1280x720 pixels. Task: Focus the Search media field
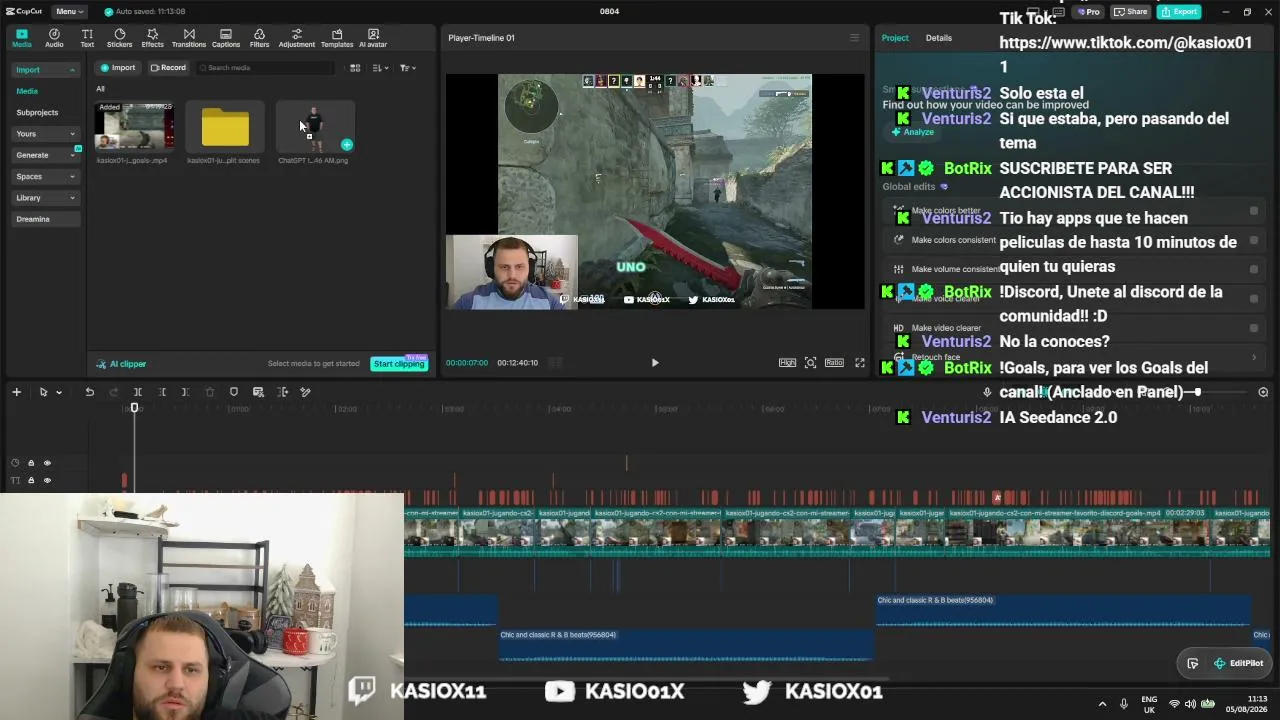(265, 68)
